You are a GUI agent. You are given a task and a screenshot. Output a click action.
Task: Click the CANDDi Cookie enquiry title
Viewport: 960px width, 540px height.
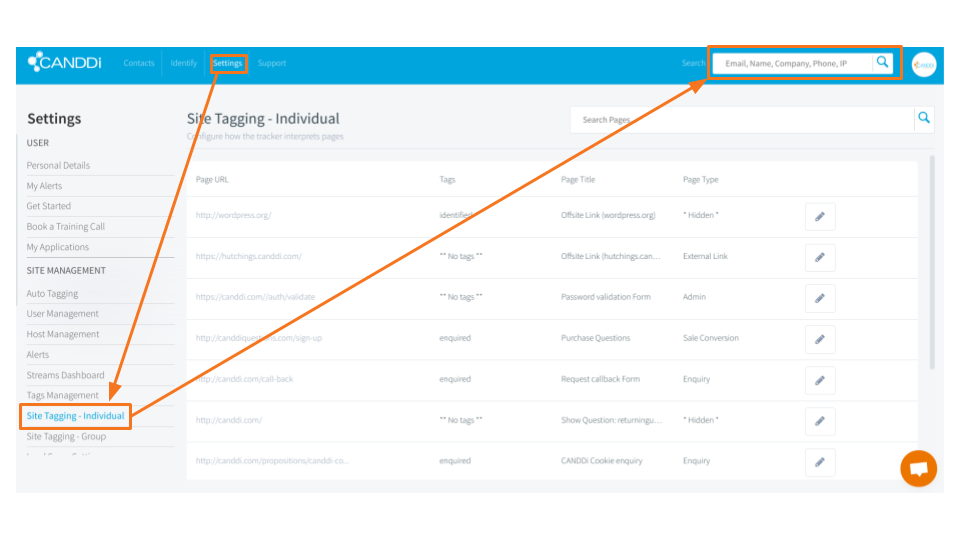[x=602, y=461]
